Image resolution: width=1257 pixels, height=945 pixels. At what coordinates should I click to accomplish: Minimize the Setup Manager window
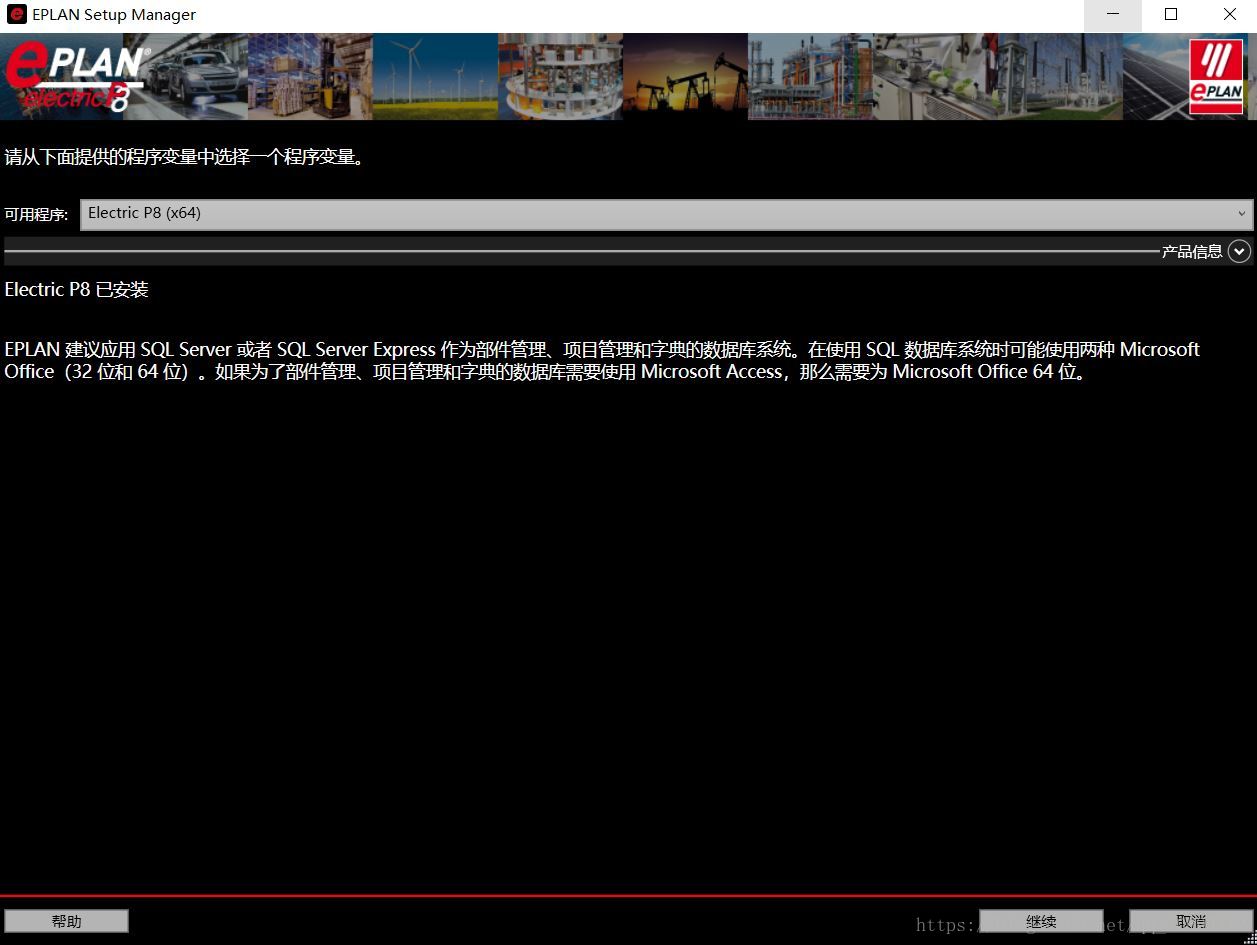pos(1112,14)
